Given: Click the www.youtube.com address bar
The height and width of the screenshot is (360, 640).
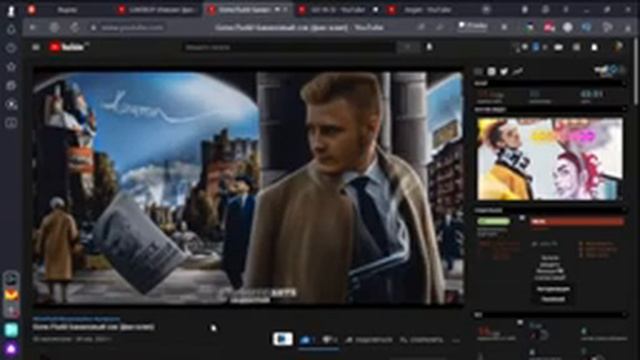Looking at the screenshot, I should coord(132,28).
